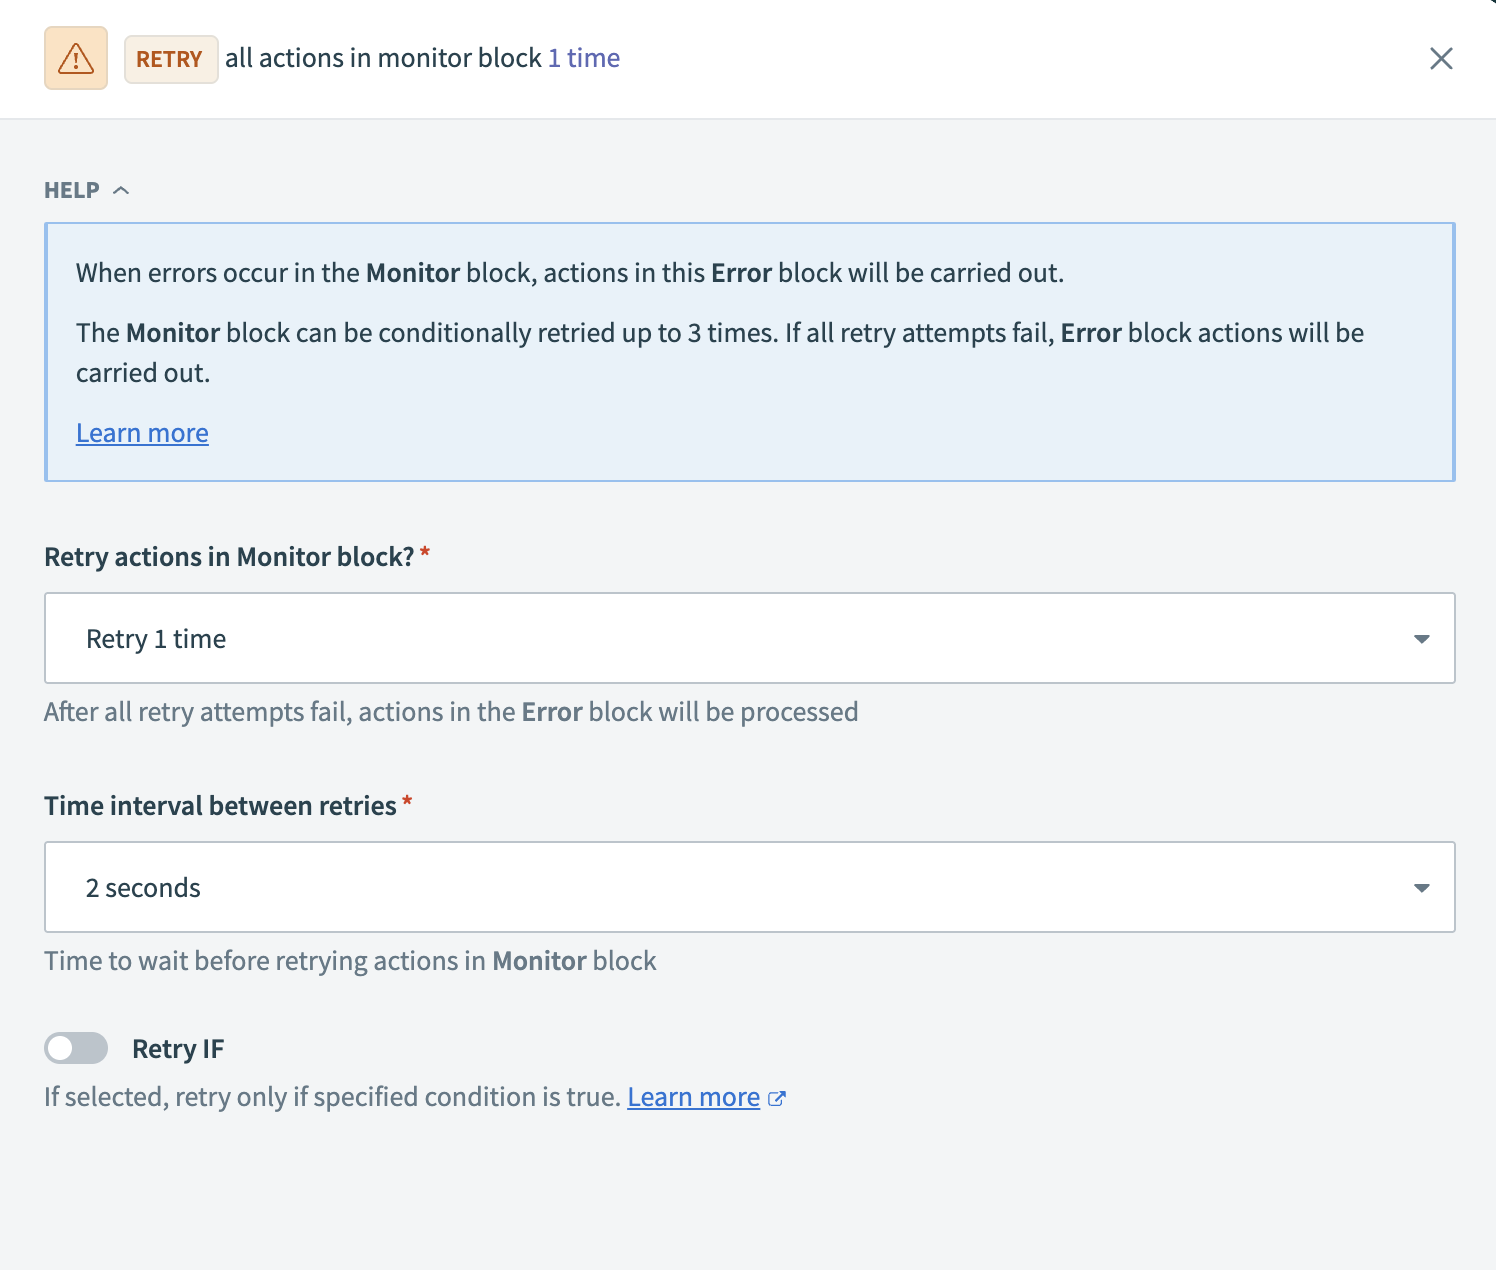The width and height of the screenshot is (1496, 1270).
Task: Click the chevron next to HELP
Action: [123, 189]
